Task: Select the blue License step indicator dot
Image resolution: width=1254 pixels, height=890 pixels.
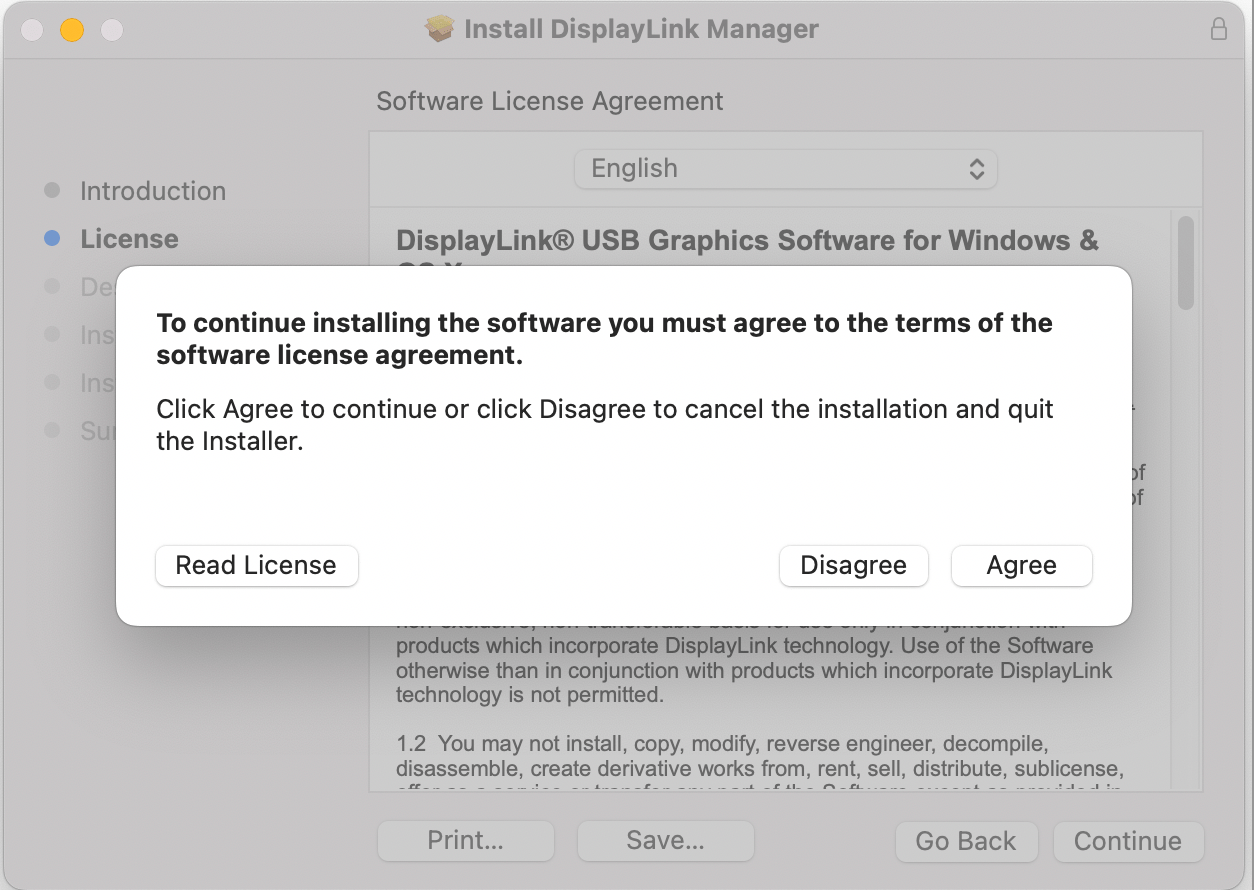Action: point(53,239)
